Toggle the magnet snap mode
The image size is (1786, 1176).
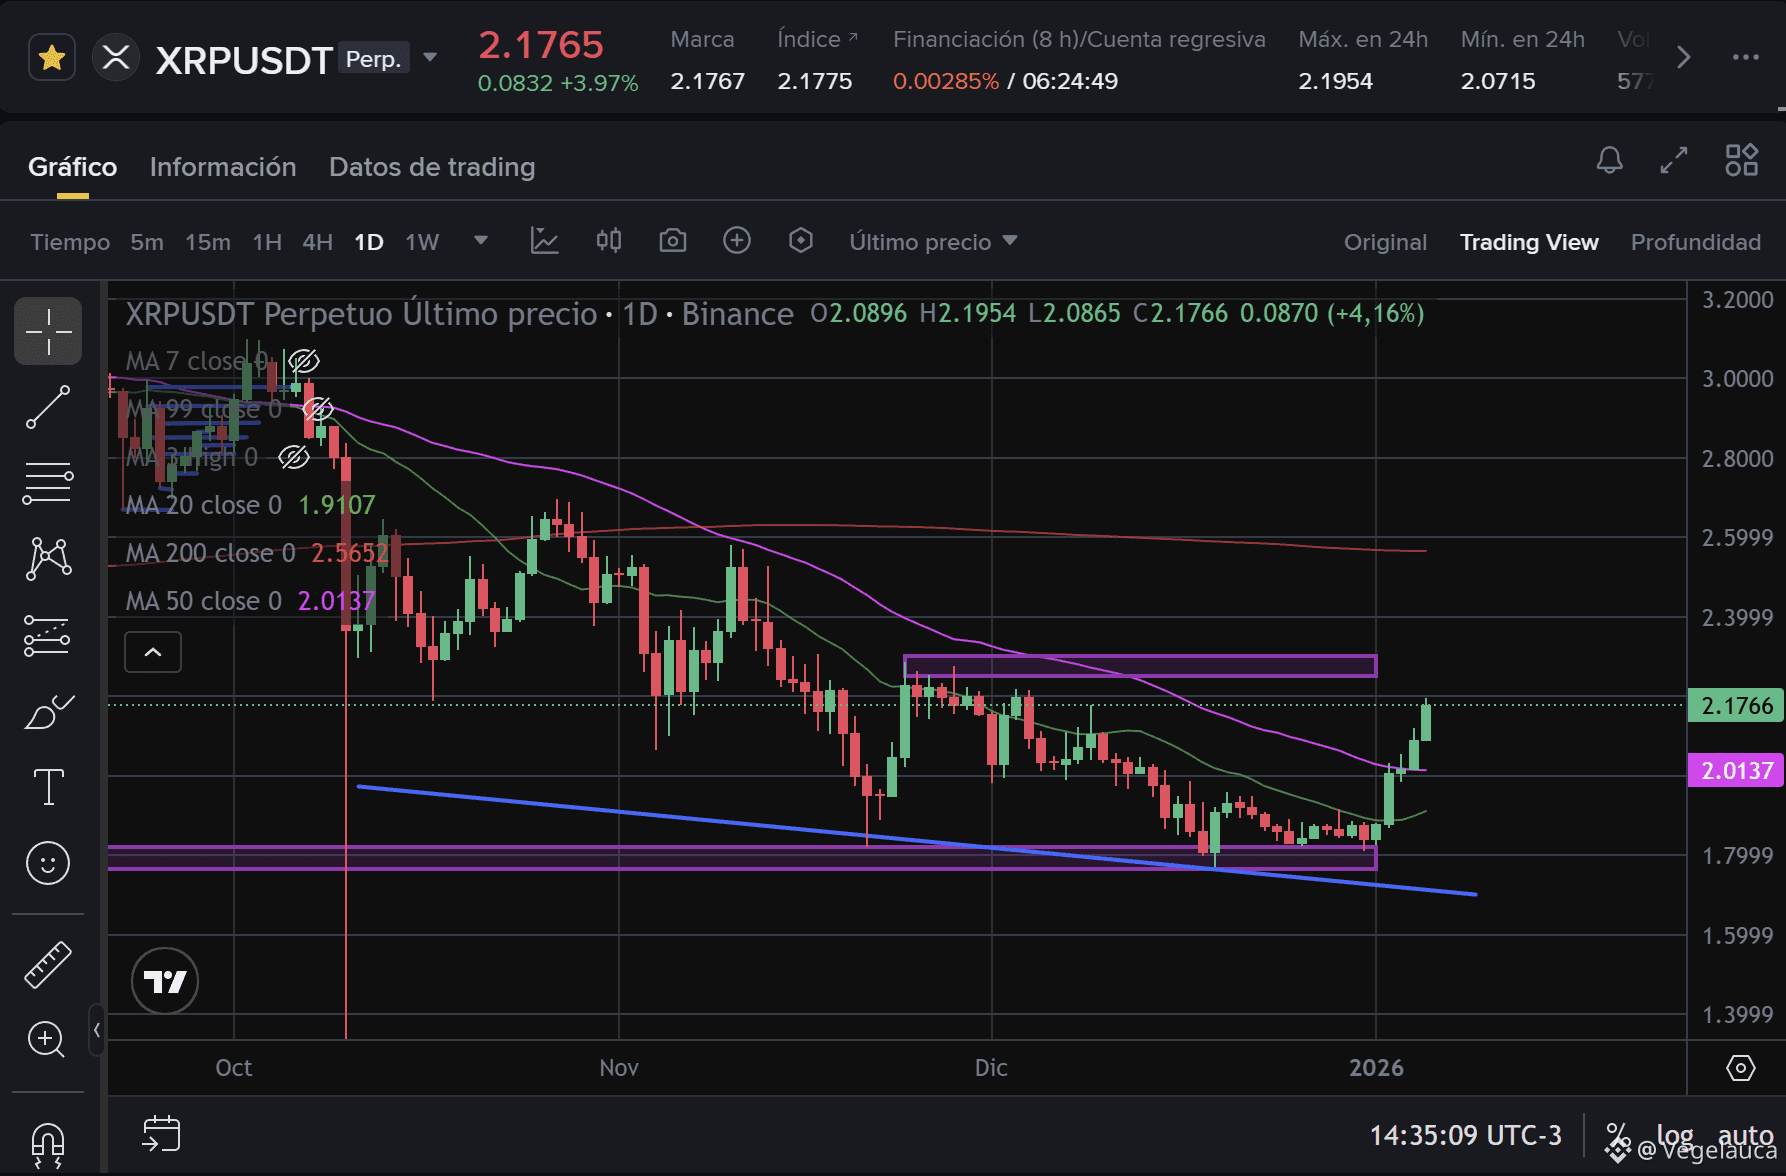coord(48,1145)
